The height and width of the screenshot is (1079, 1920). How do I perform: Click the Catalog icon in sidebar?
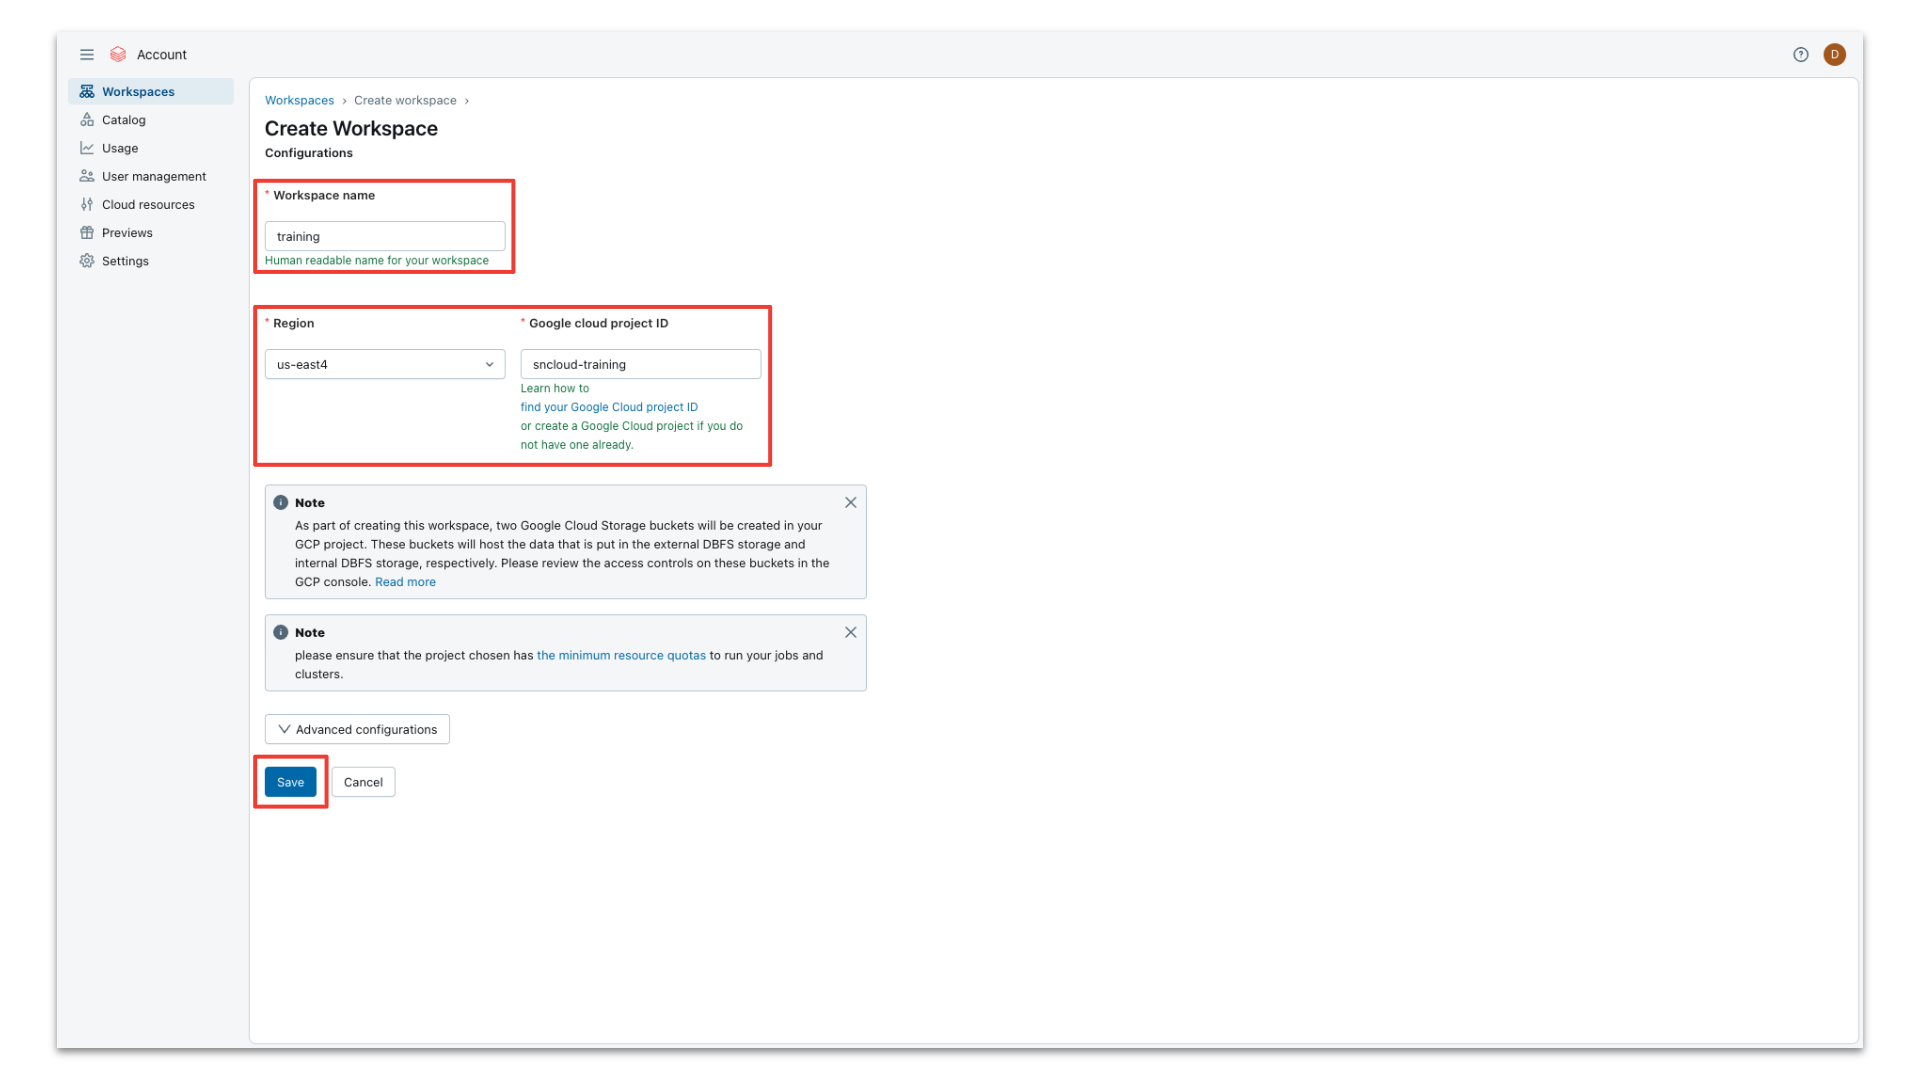(x=87, y=120)
